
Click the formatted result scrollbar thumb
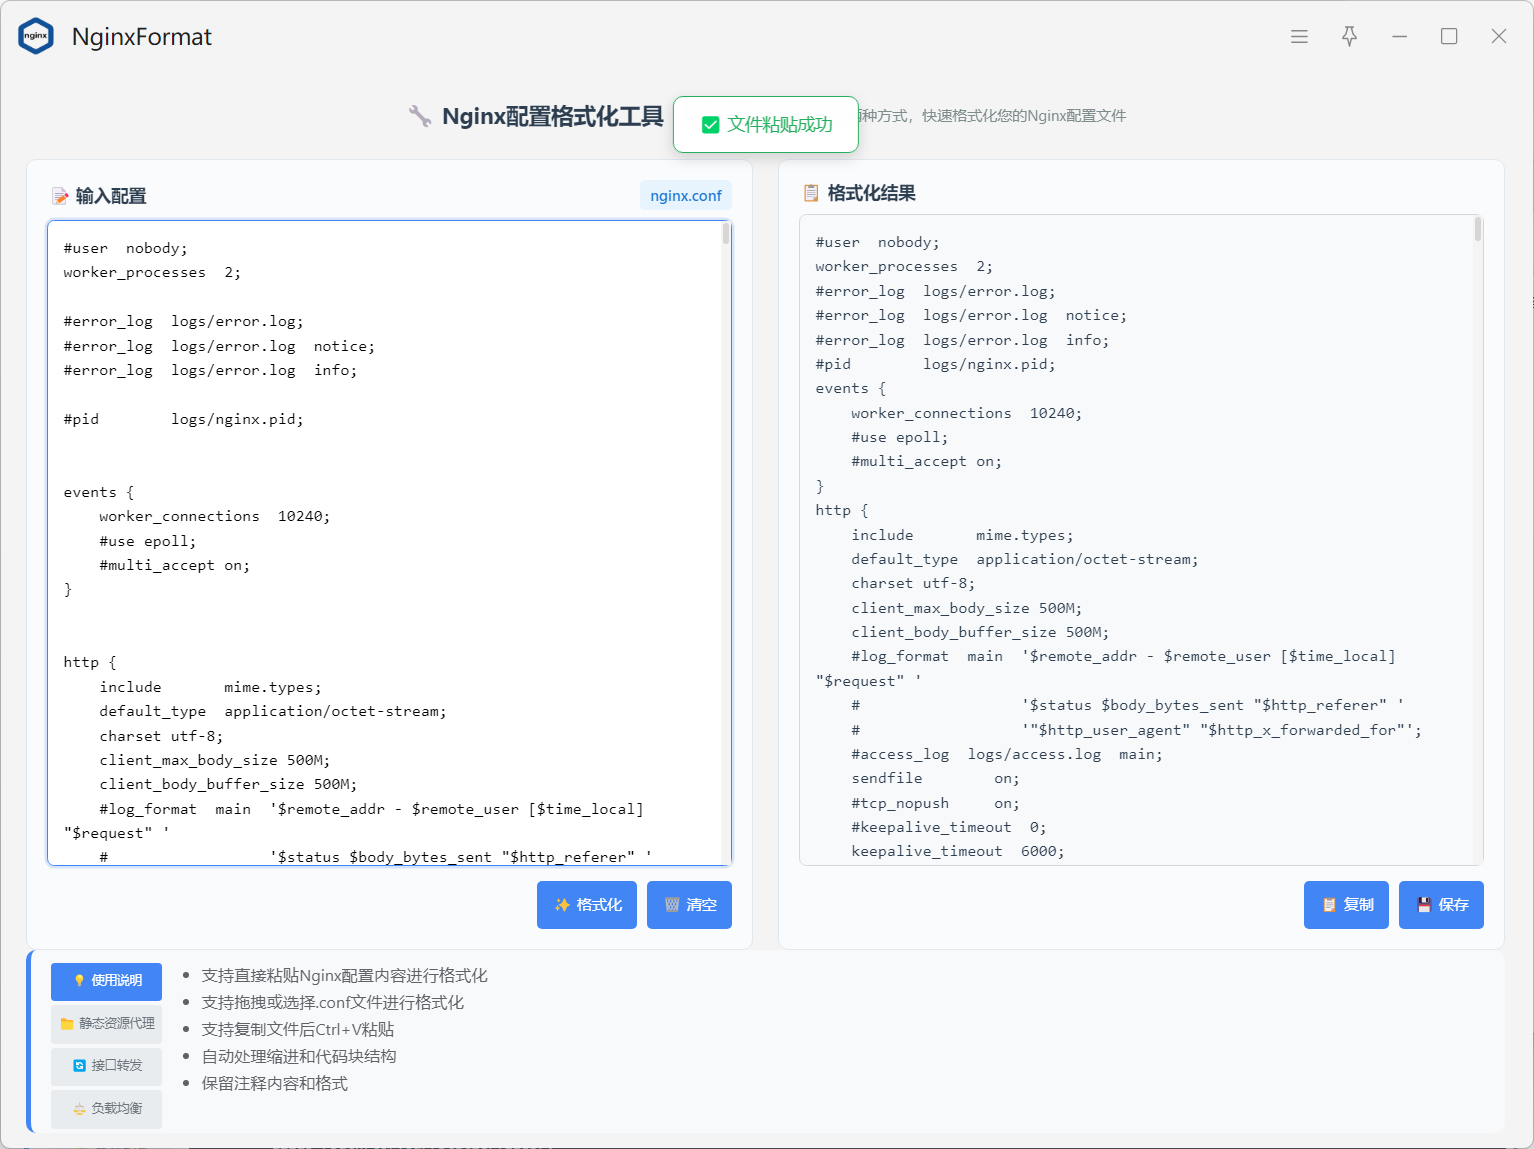pyautogui.click(x=1477, y=230)
